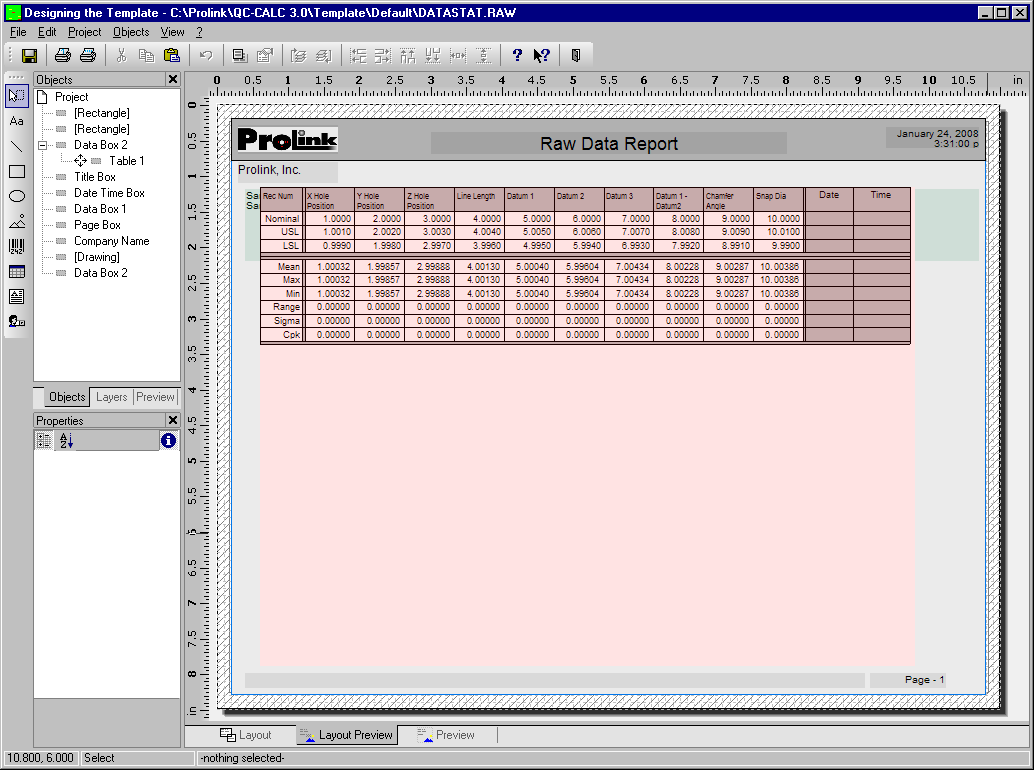Click the second layer-order icon in the toolbar
Screen dimensions: 1034x770
tap(323, 56)
